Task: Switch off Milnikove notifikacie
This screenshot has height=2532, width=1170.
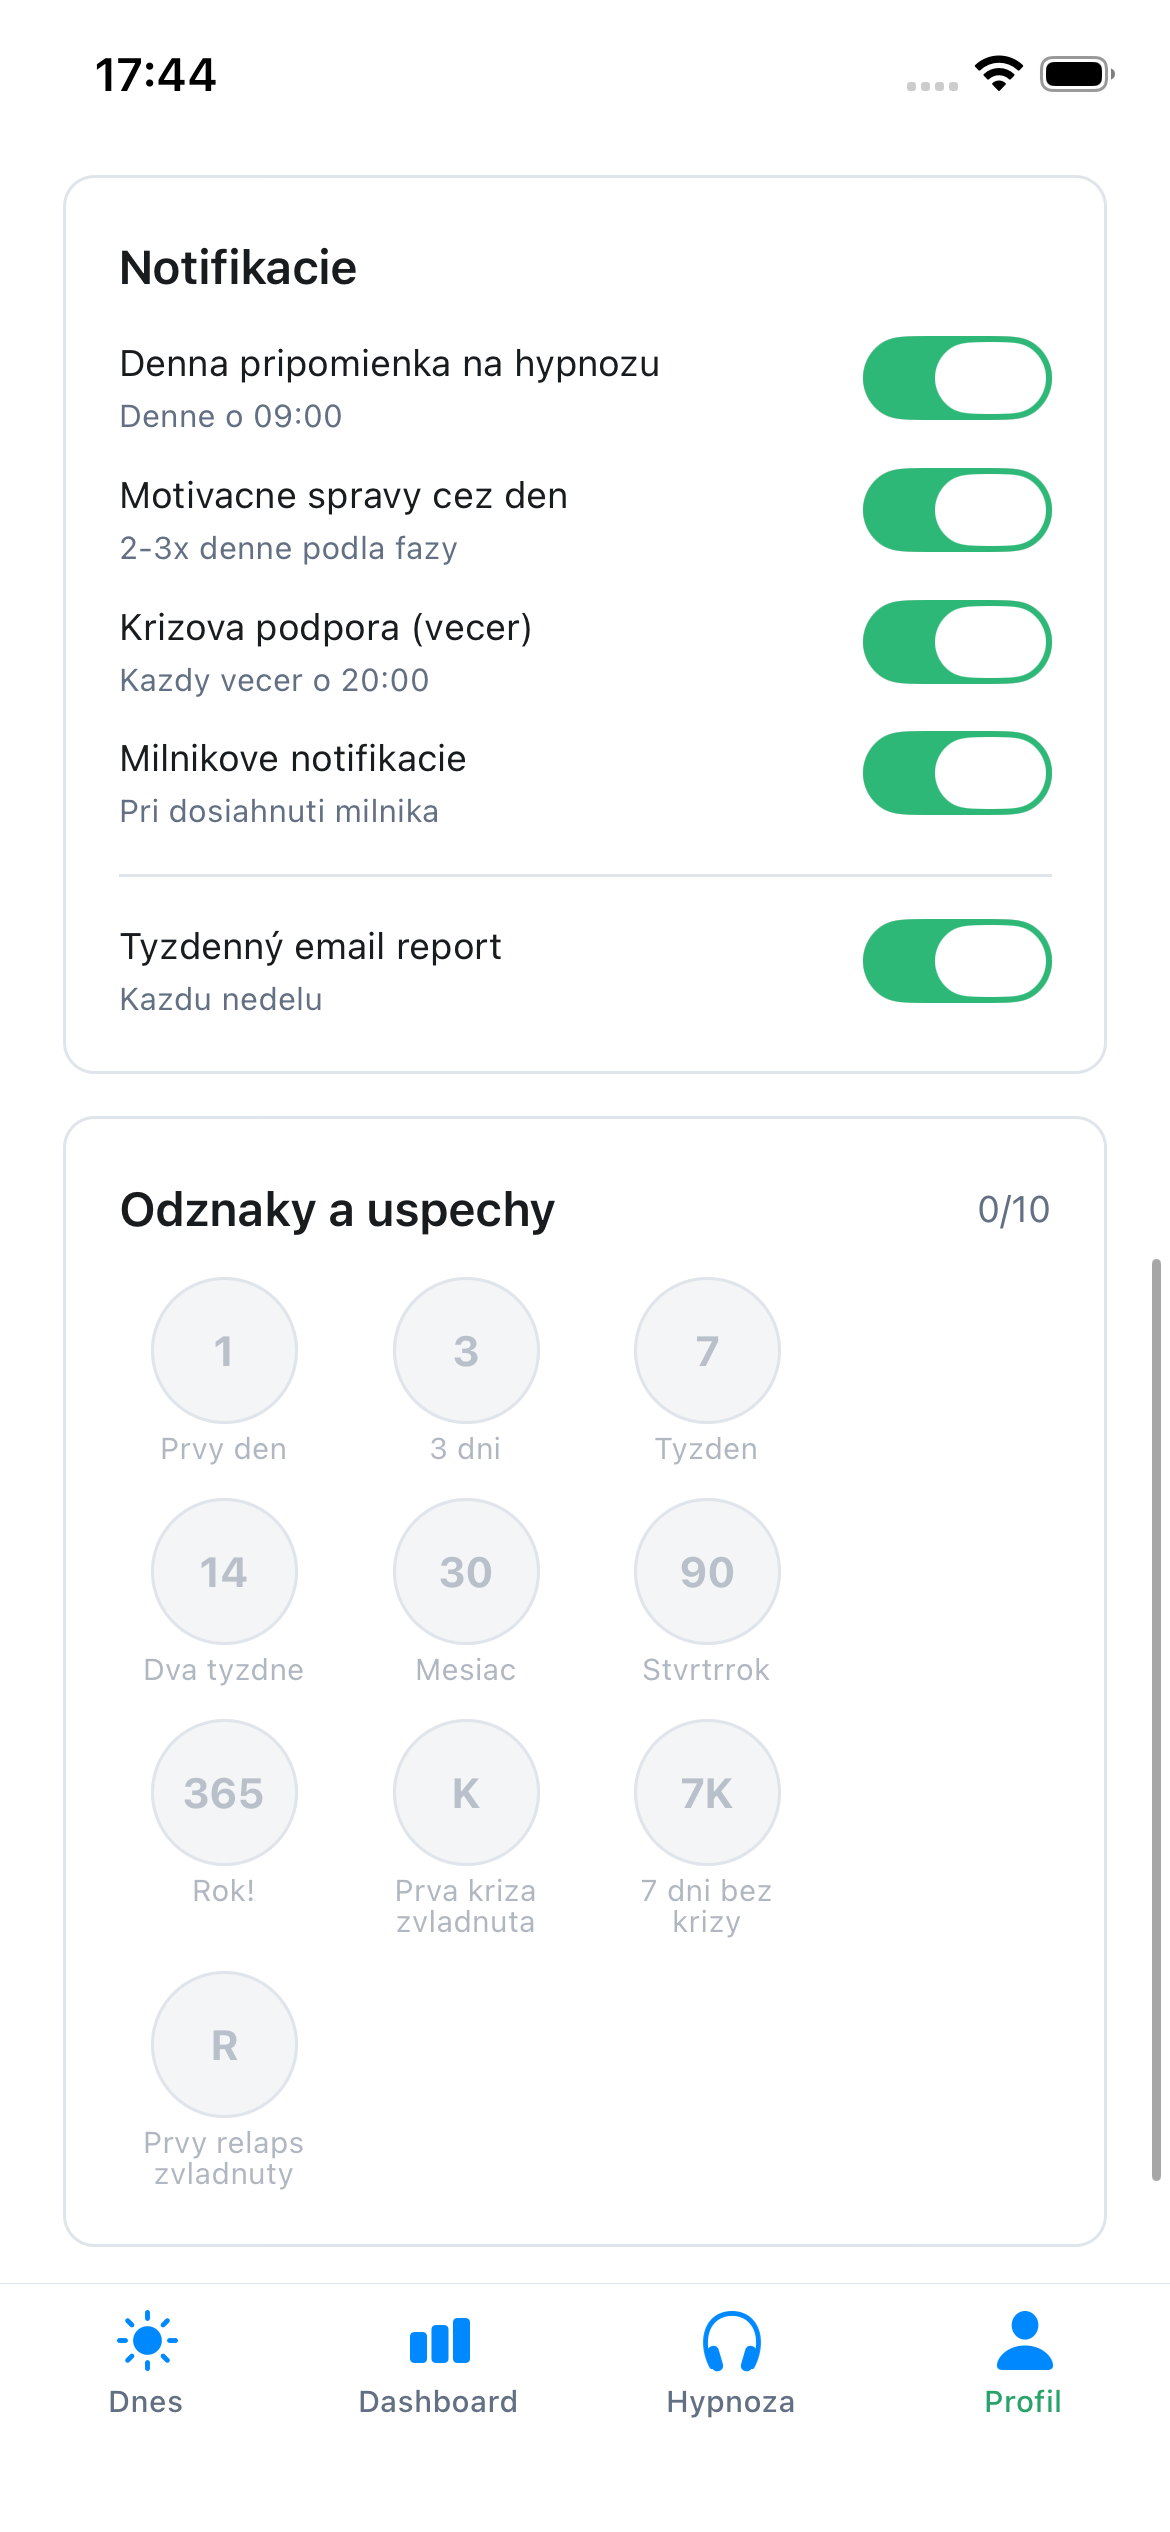Action: pyautogui.click(x=957, y=773)
